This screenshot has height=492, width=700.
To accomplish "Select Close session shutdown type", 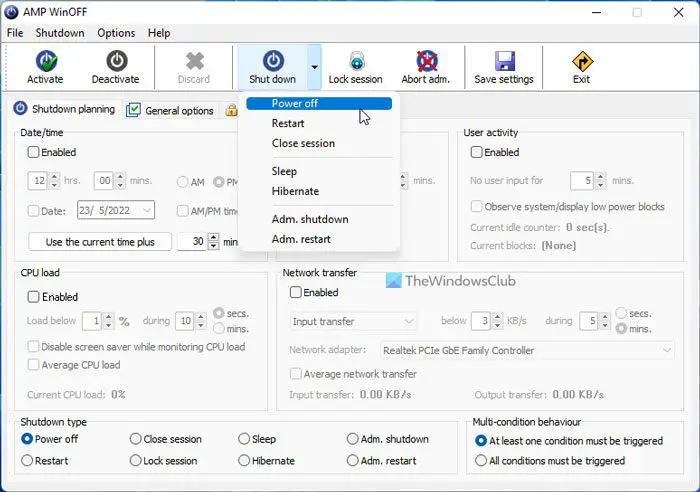I will coord(136,439).
